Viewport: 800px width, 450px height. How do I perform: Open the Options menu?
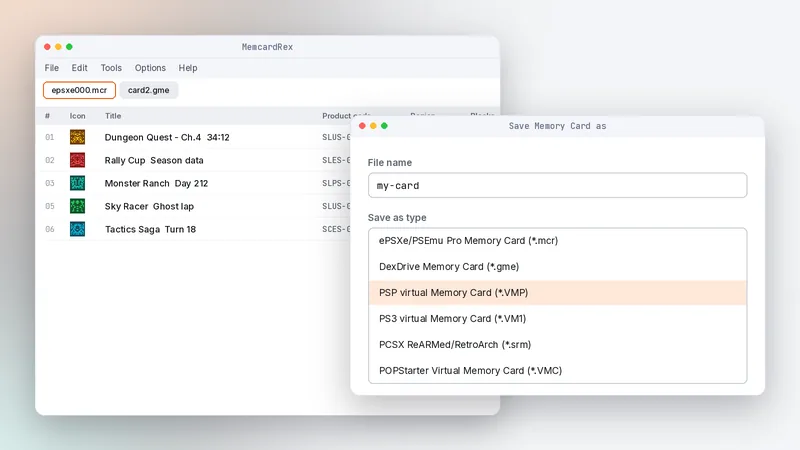coord(150,68)
